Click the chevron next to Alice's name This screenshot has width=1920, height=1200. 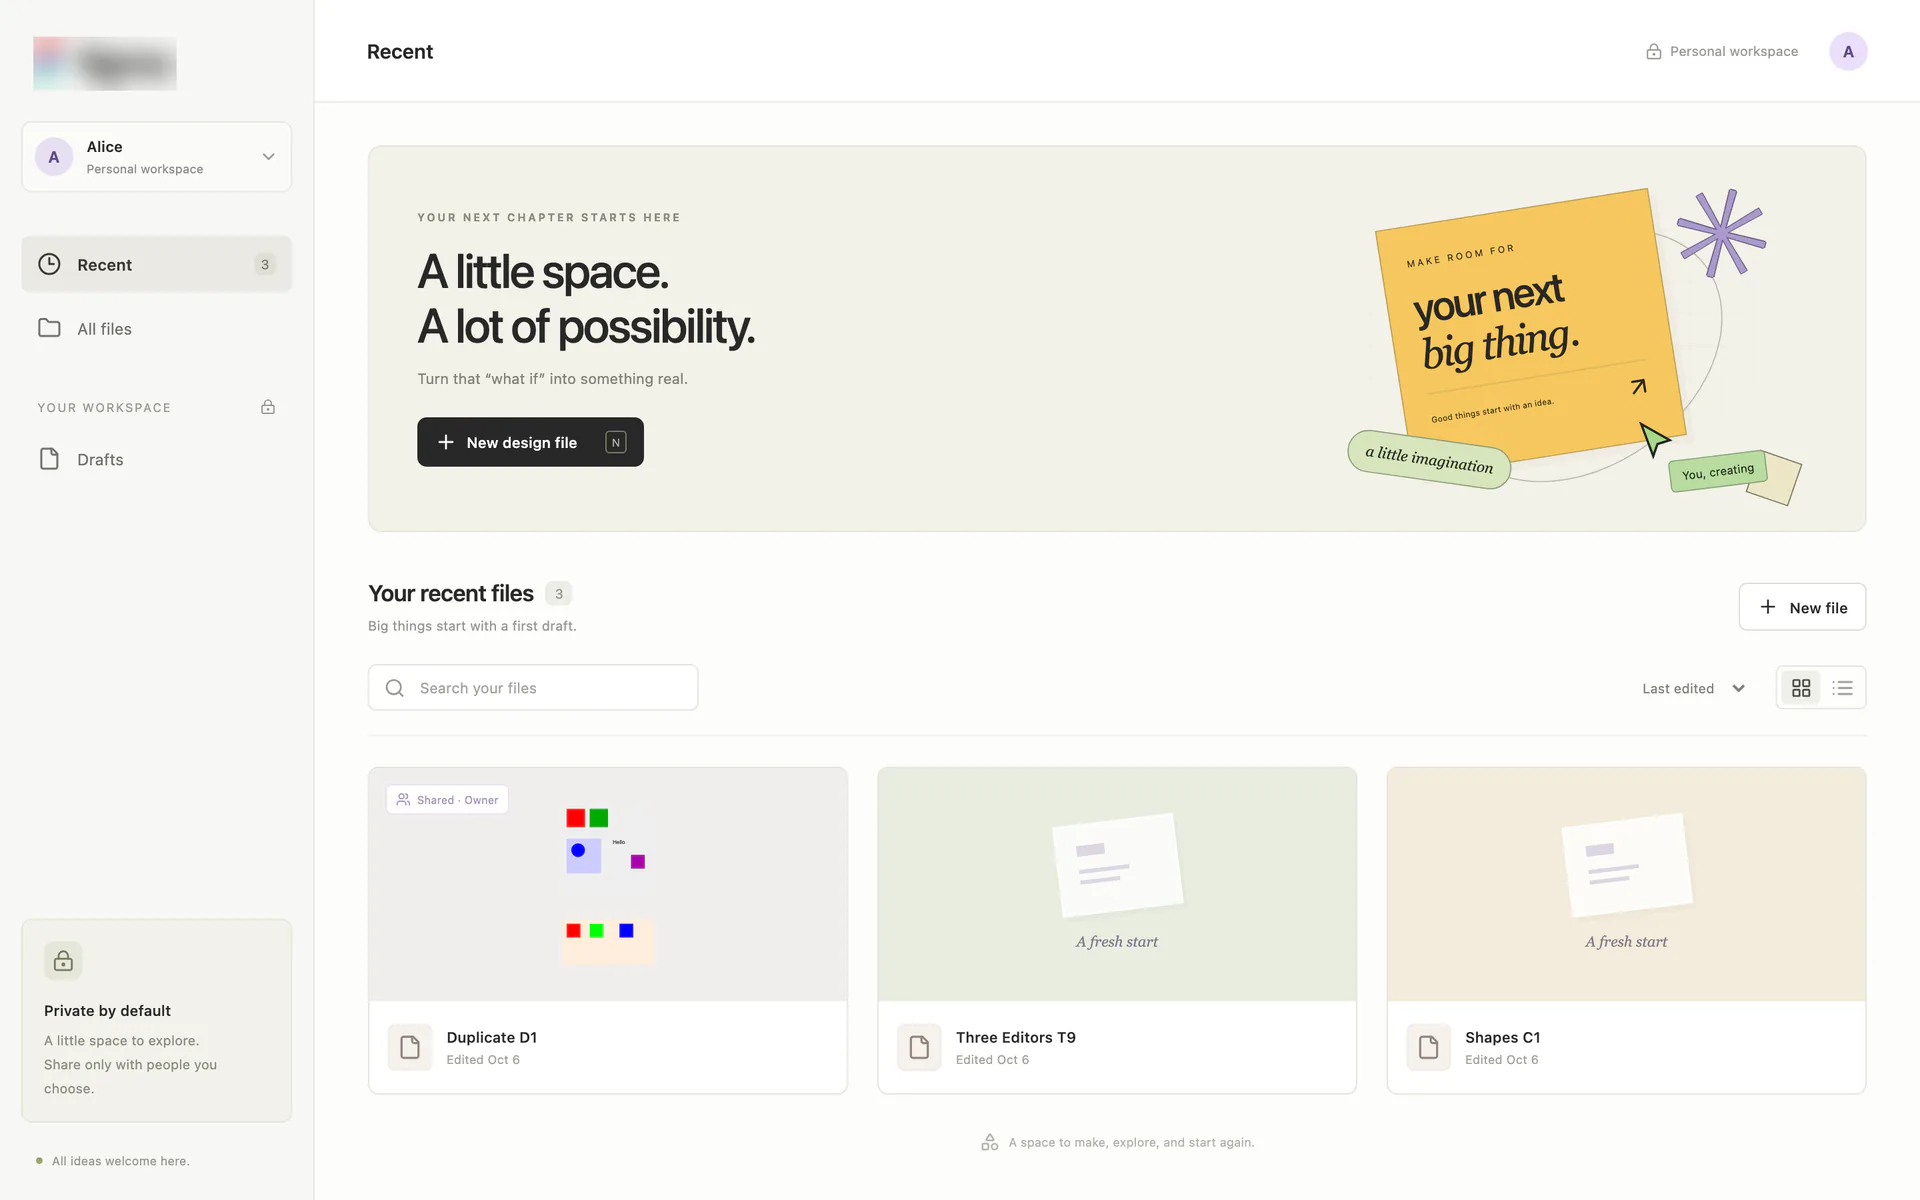coord(268,157)
